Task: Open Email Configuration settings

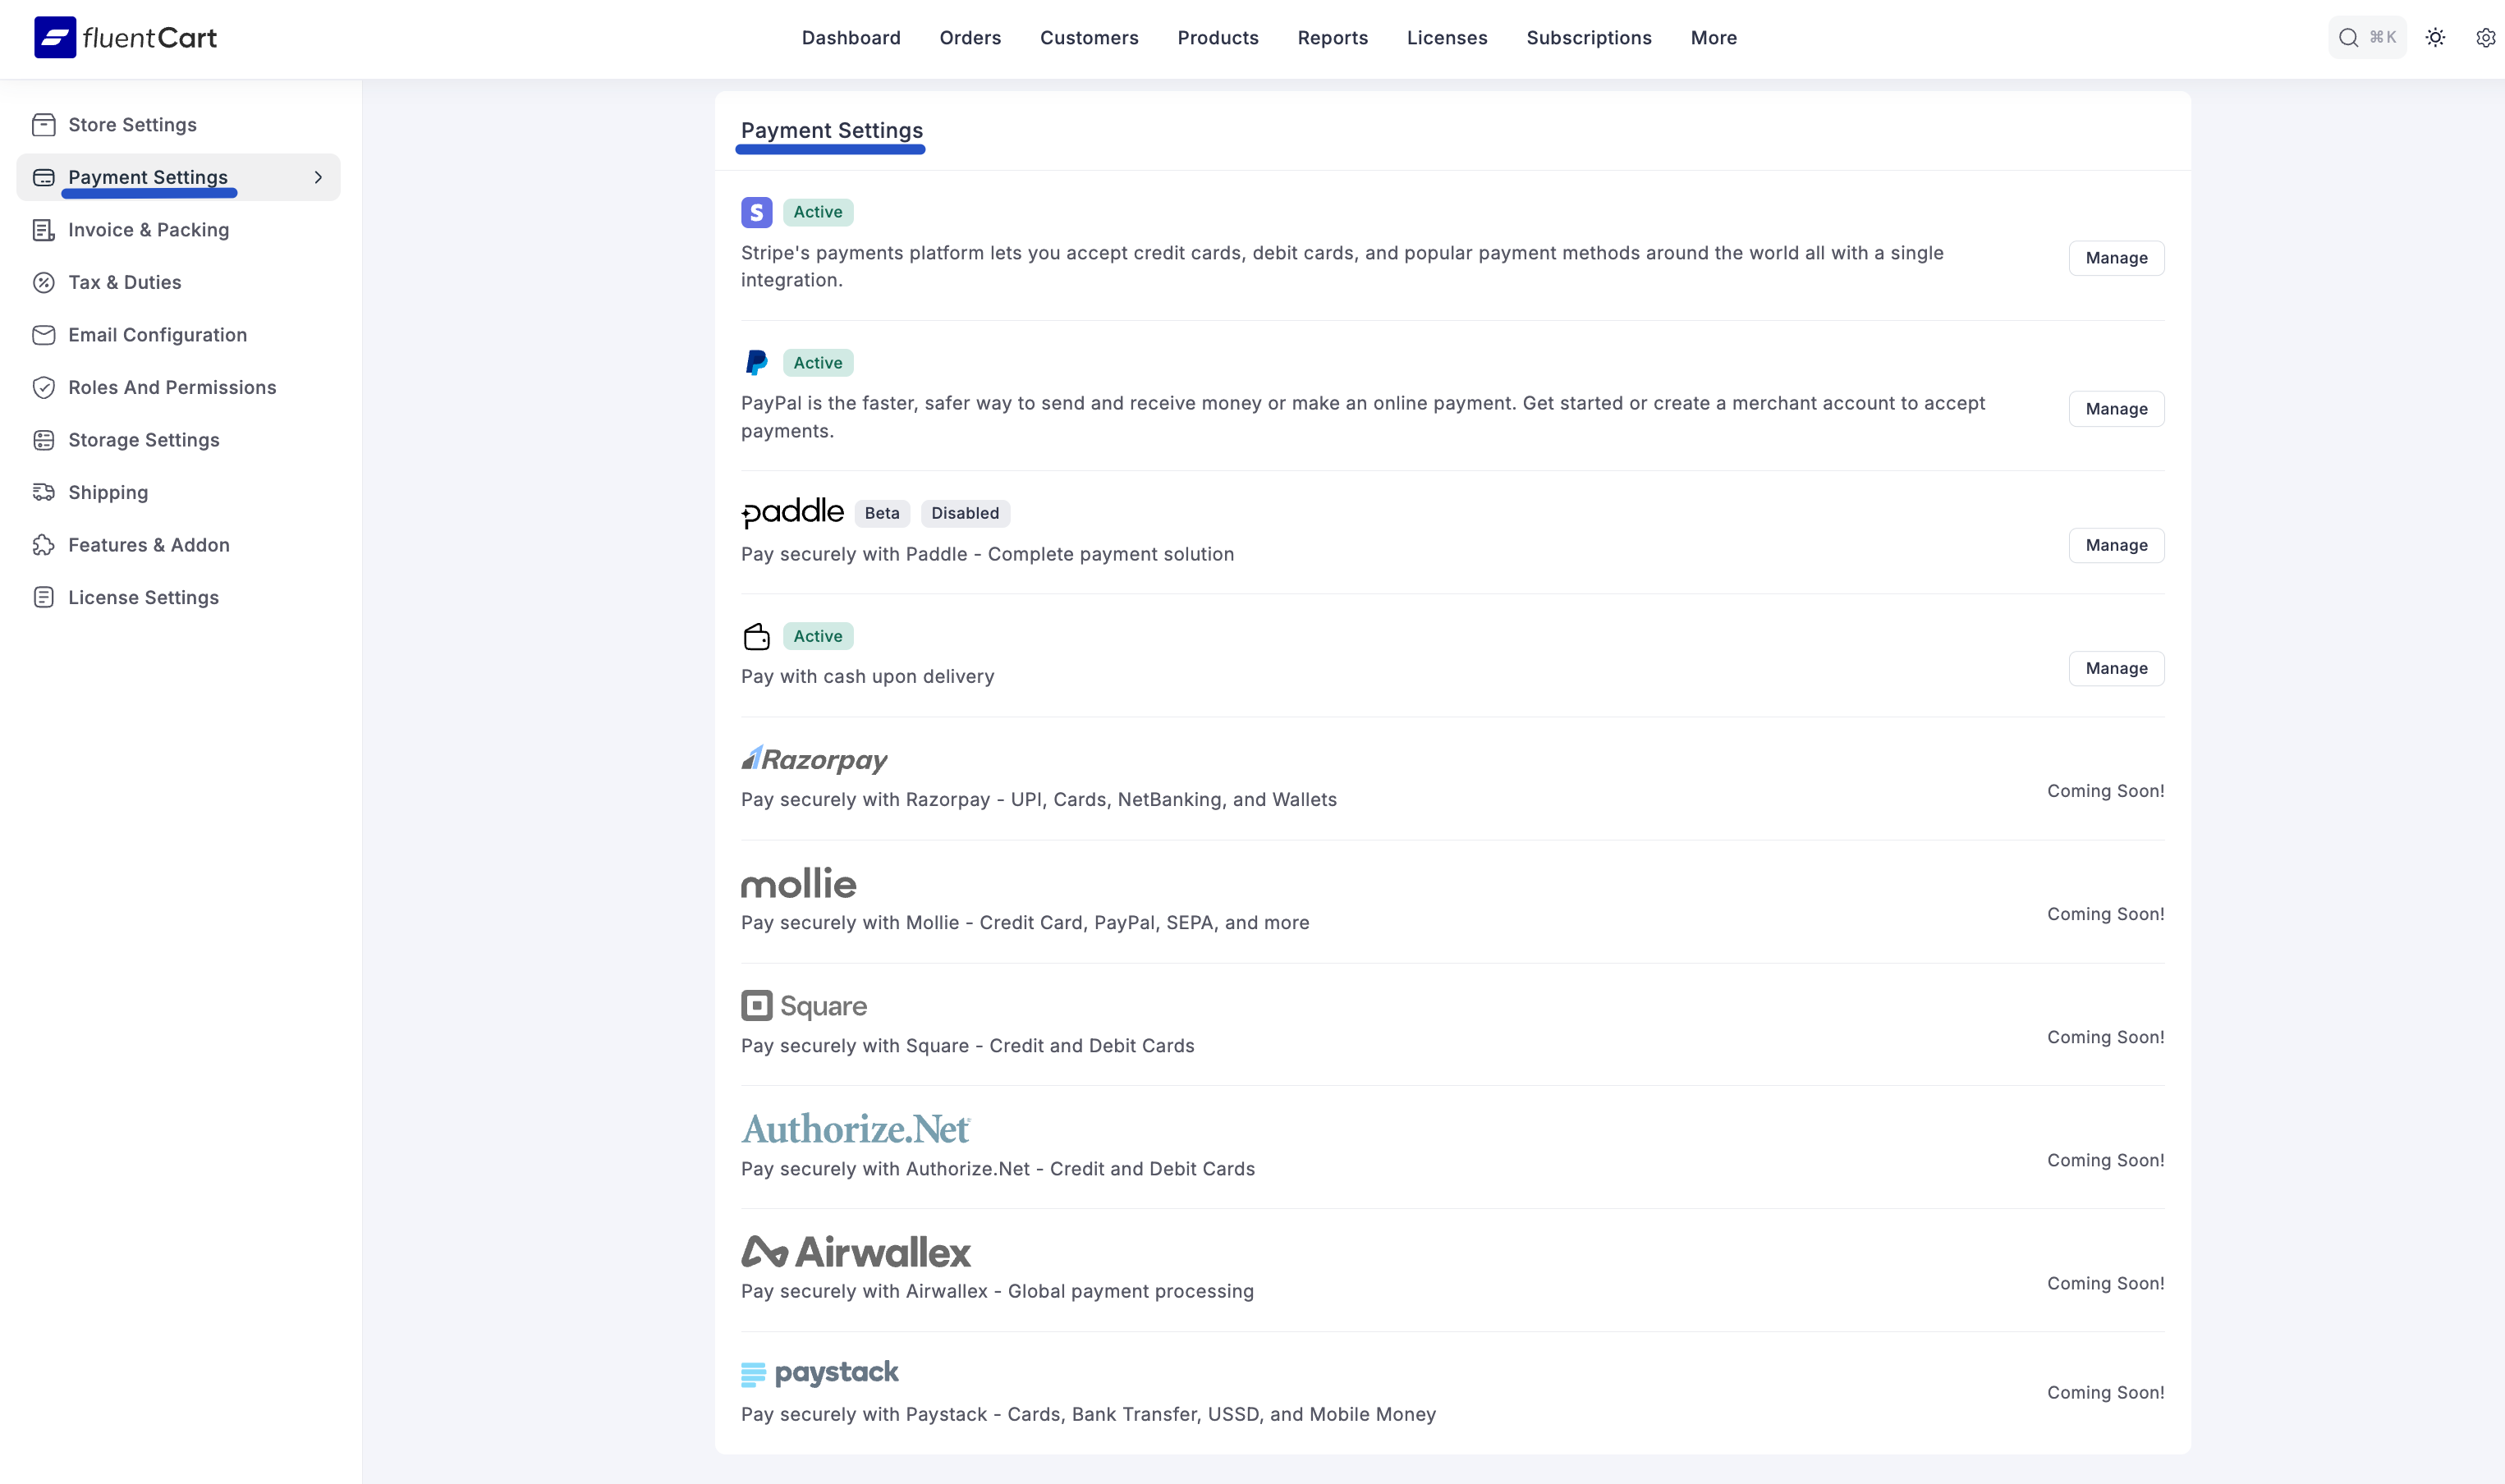Action: [157, 334]
